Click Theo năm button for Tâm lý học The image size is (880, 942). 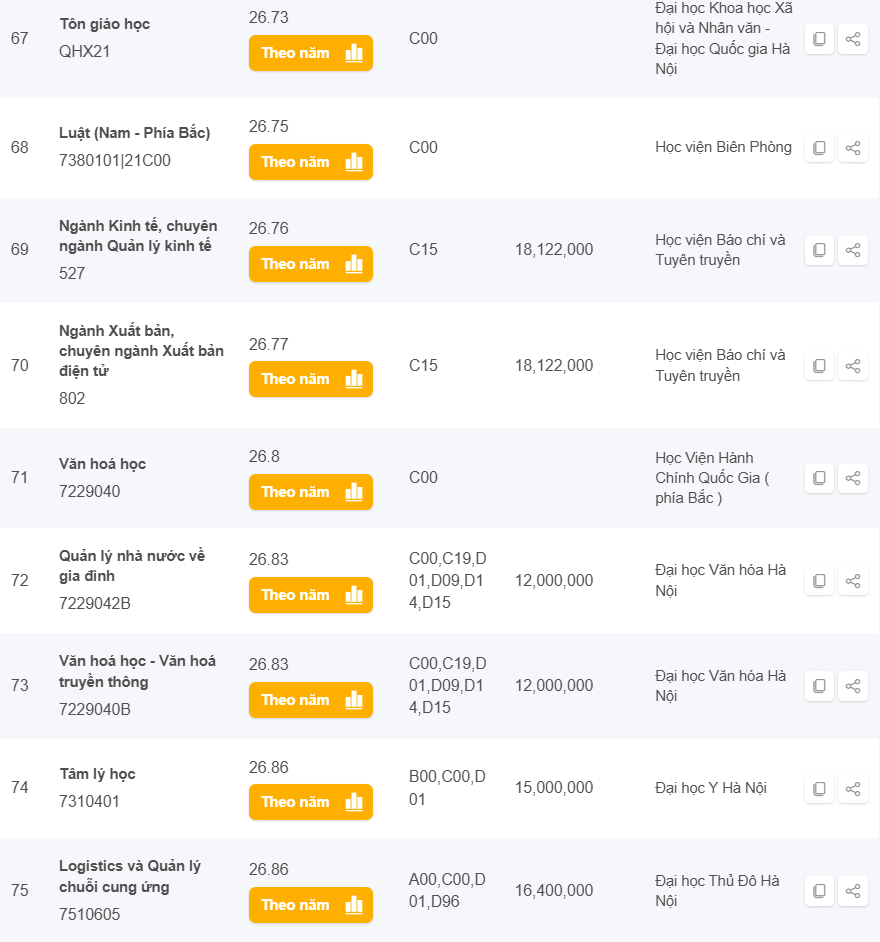pos(310,802)
